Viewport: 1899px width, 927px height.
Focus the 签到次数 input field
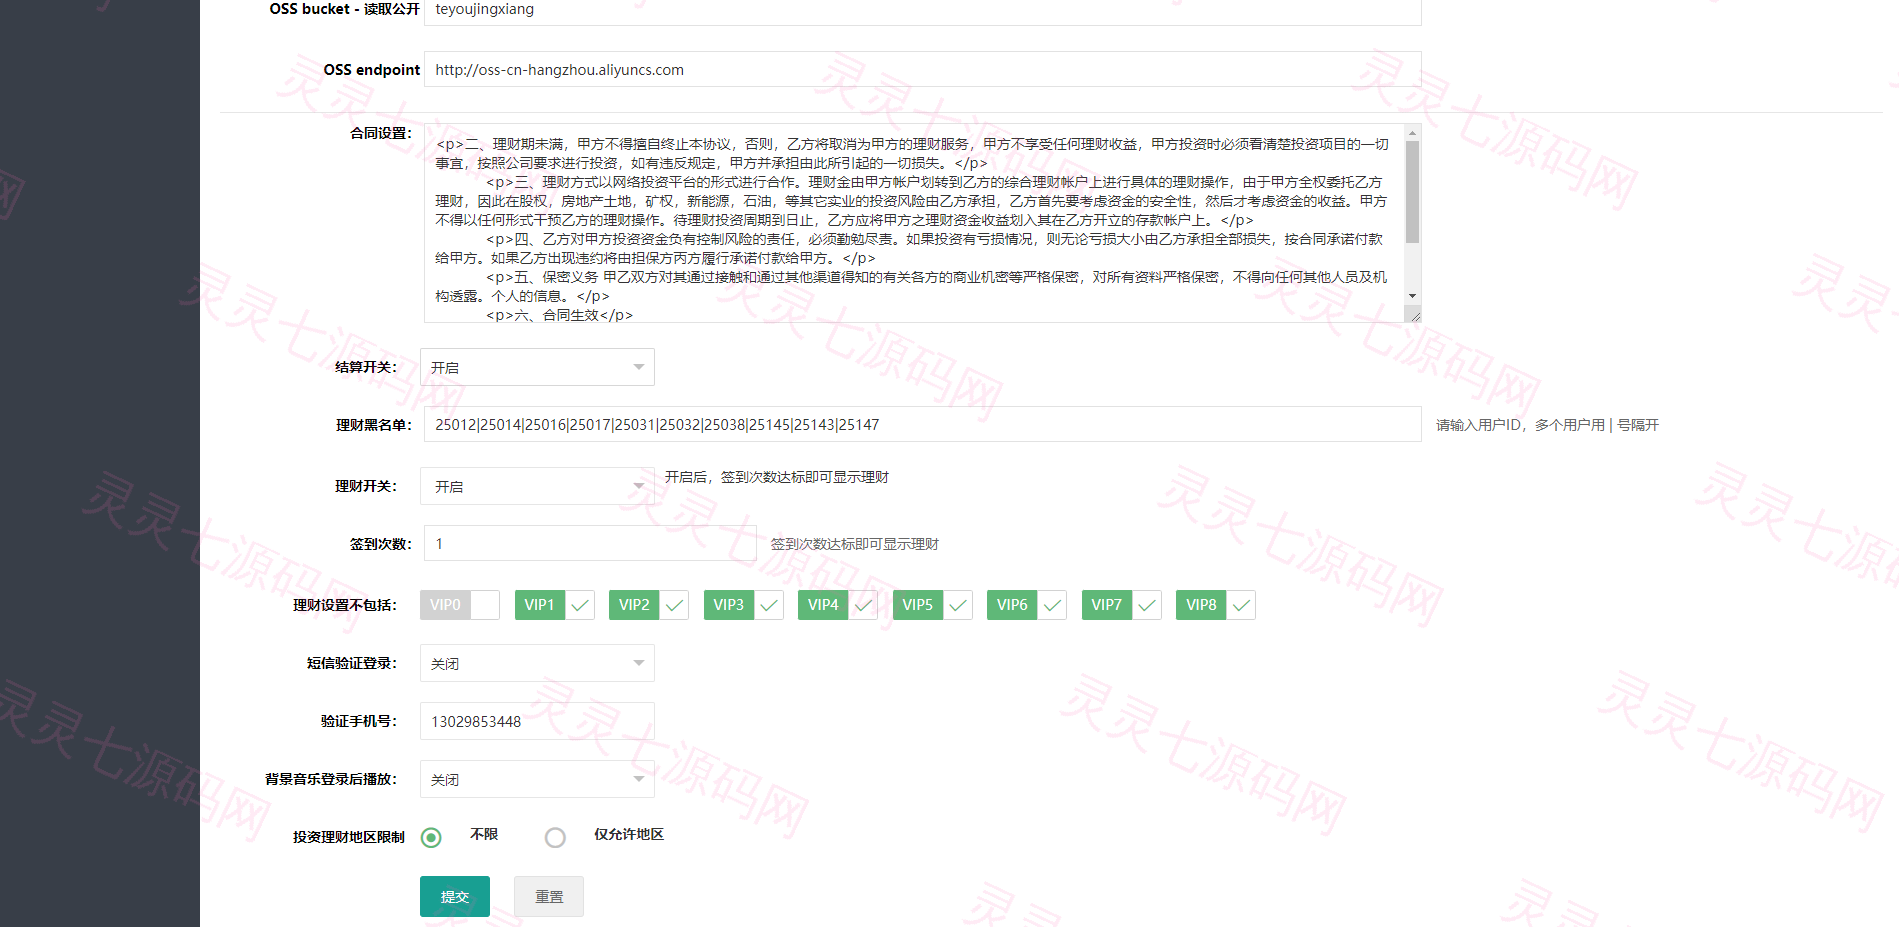(x=590, y=543)
